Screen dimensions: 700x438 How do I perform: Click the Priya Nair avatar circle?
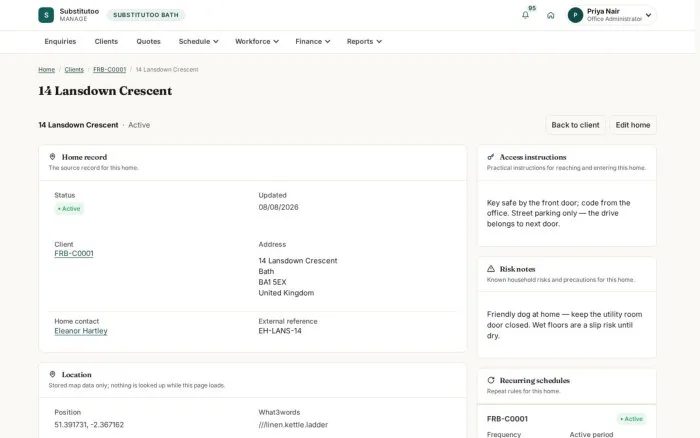pos(575,15)
